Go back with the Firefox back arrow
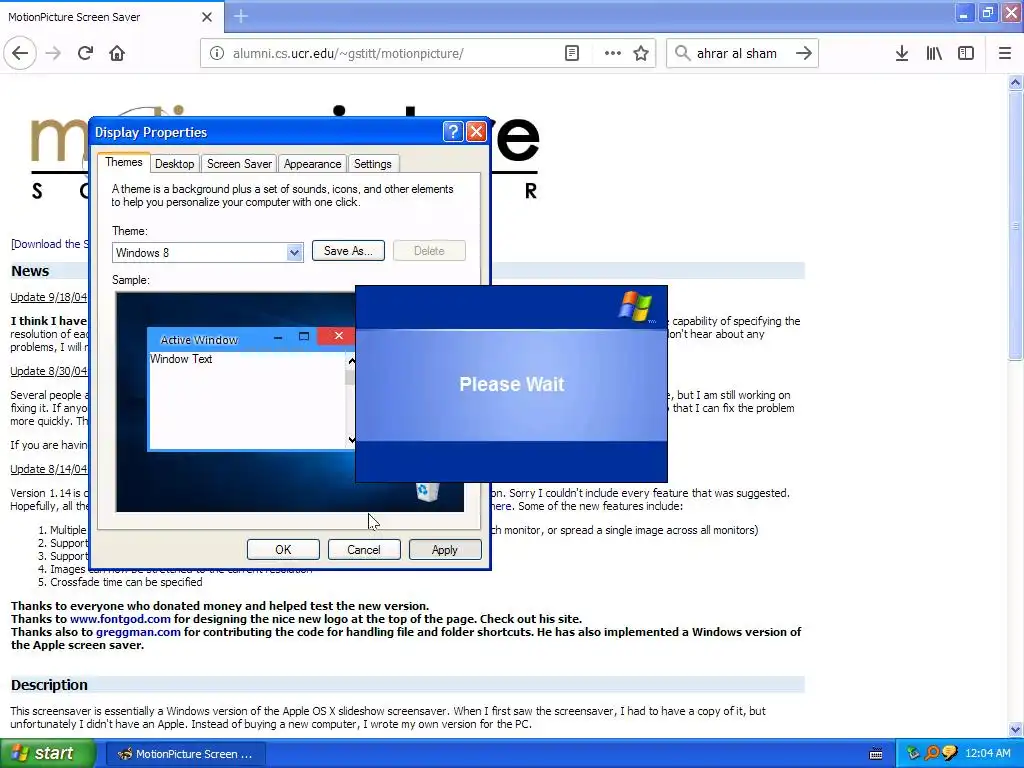The width and height of the screenshot is (1024, 768). point(20,54)
